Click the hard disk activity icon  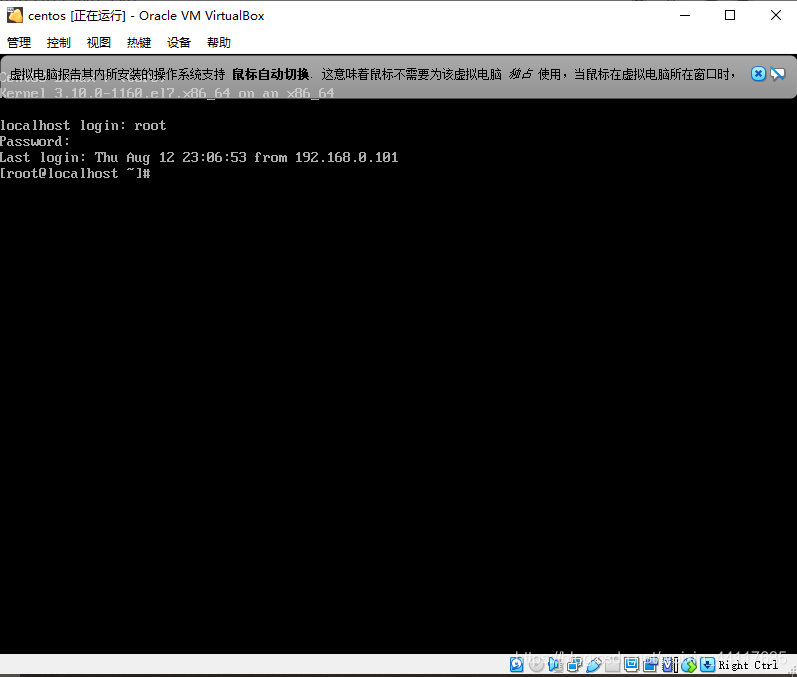[516, 664]
